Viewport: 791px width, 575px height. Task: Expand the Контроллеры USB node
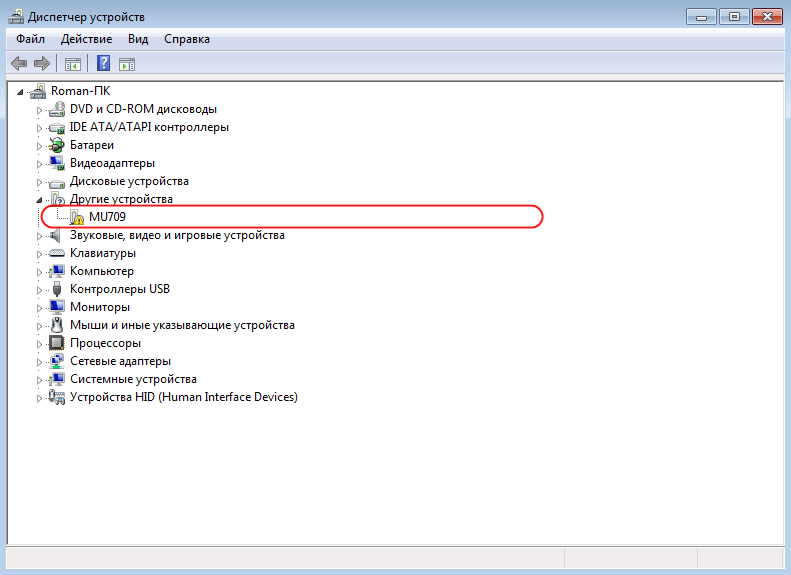[40, 289]
